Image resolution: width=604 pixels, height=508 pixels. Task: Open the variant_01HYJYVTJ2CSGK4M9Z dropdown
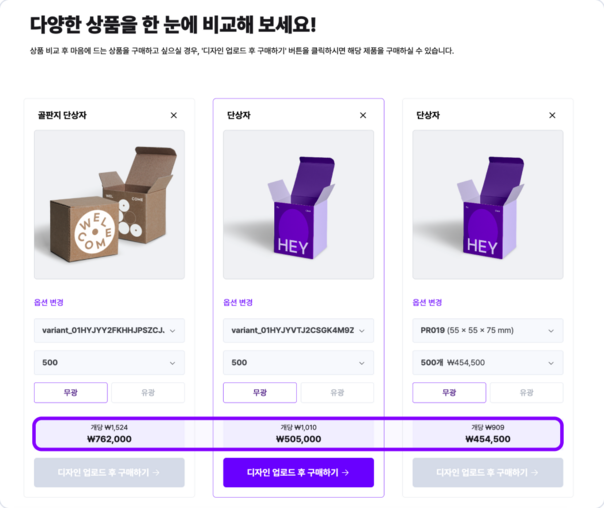click(299, 330)
